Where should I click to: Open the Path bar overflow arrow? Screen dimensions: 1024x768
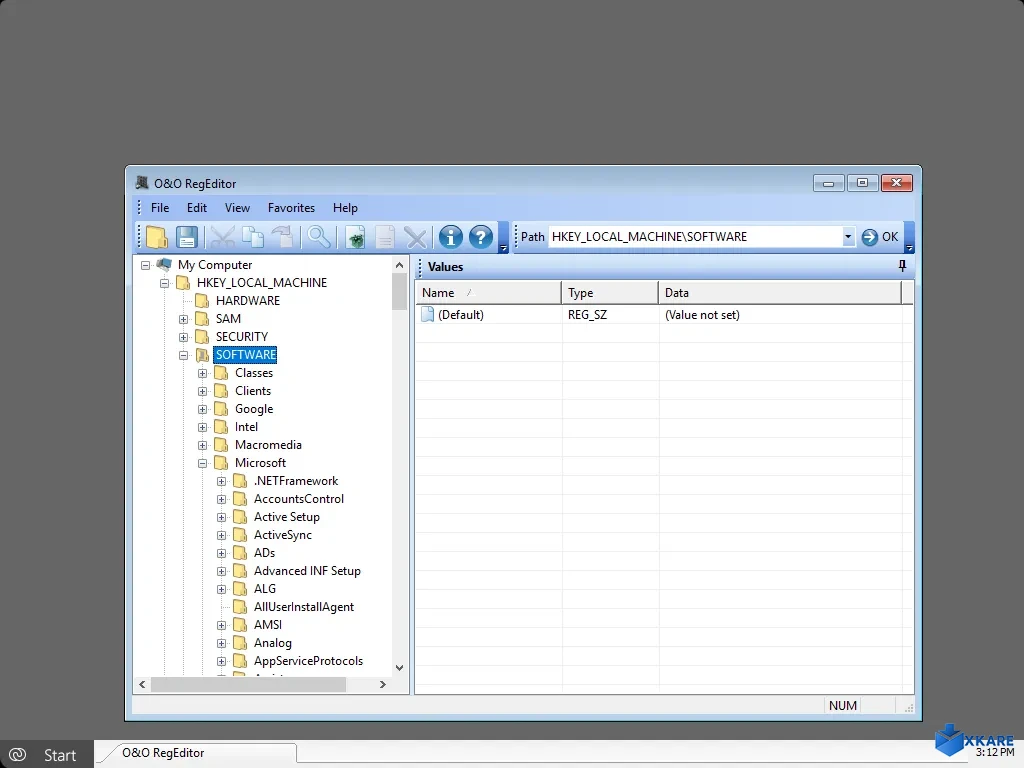coord(909,248)
